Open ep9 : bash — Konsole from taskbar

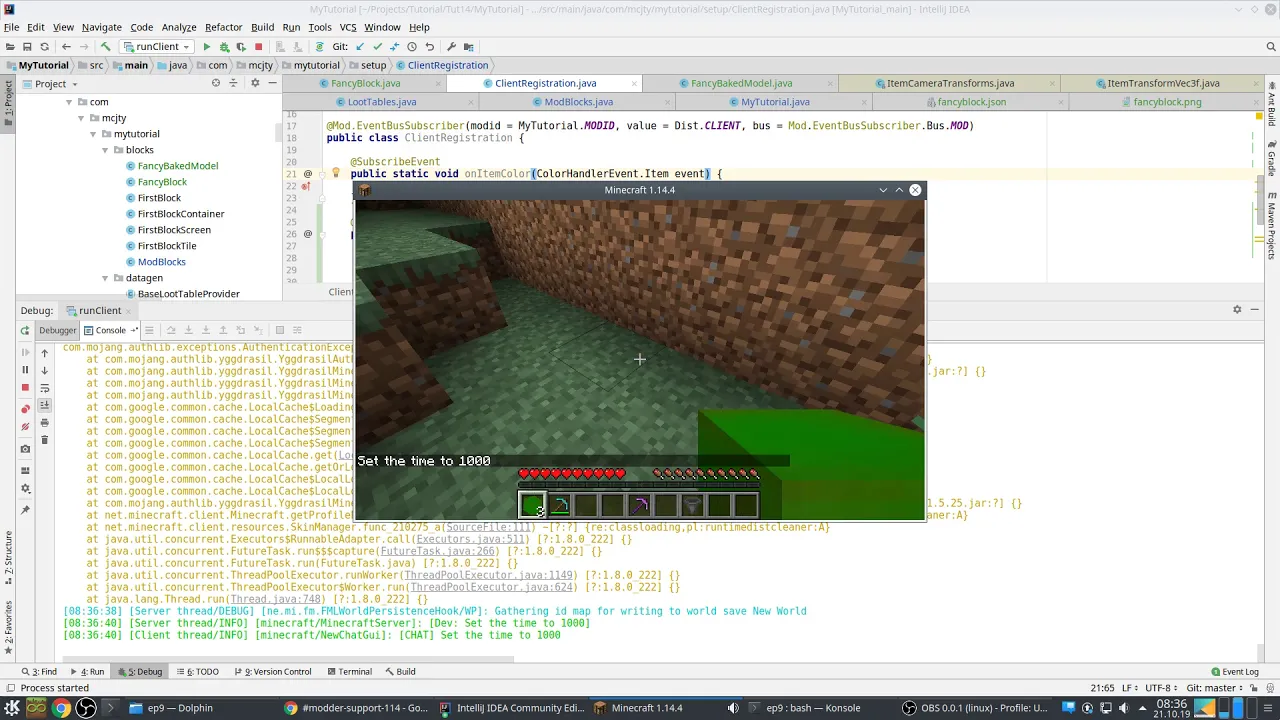[x=812, y=708]
